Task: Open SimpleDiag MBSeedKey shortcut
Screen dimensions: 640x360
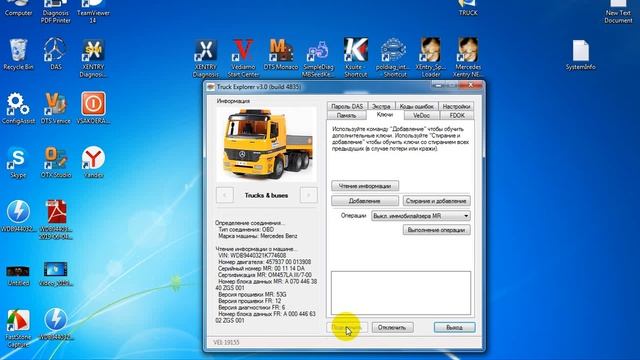Action: click(318, 58)
